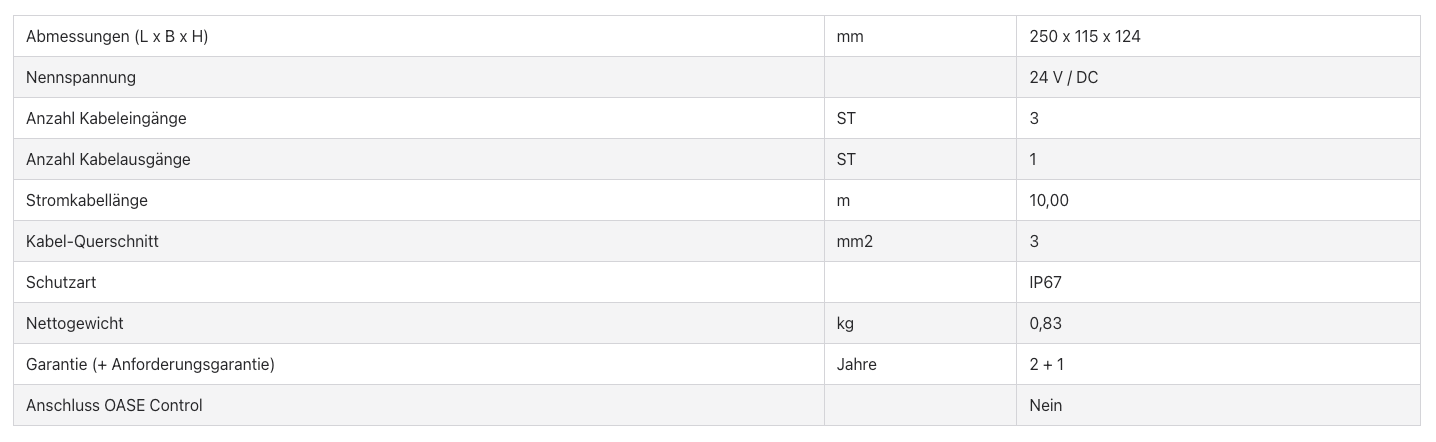This screenshot has height=442, width=1436.
Task: Click the "Anzahl Kabeleingänge" label
Action: (x=106, y=119)
